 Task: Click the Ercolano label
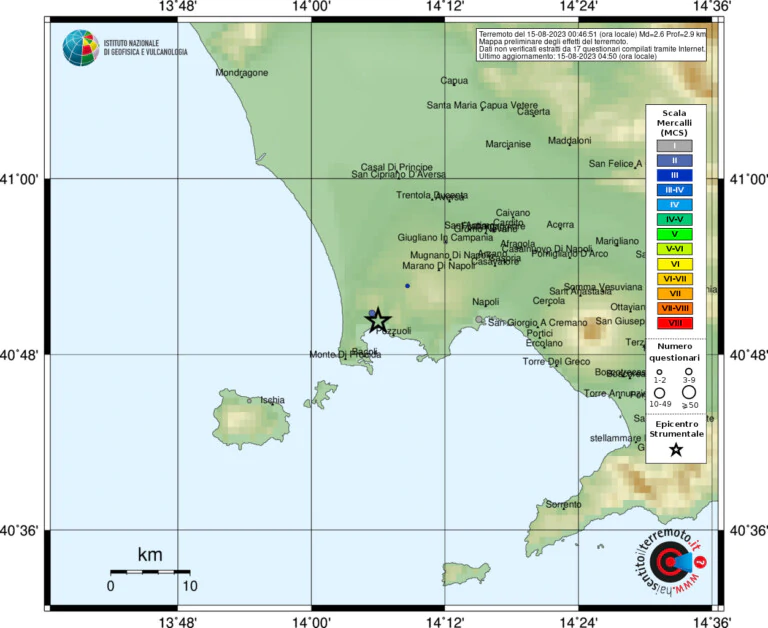pyautogui.click(x=544, y=343)
